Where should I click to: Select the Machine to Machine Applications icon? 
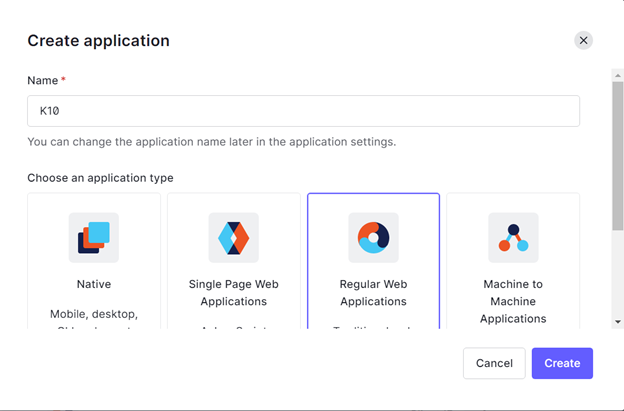pos(513,238)
